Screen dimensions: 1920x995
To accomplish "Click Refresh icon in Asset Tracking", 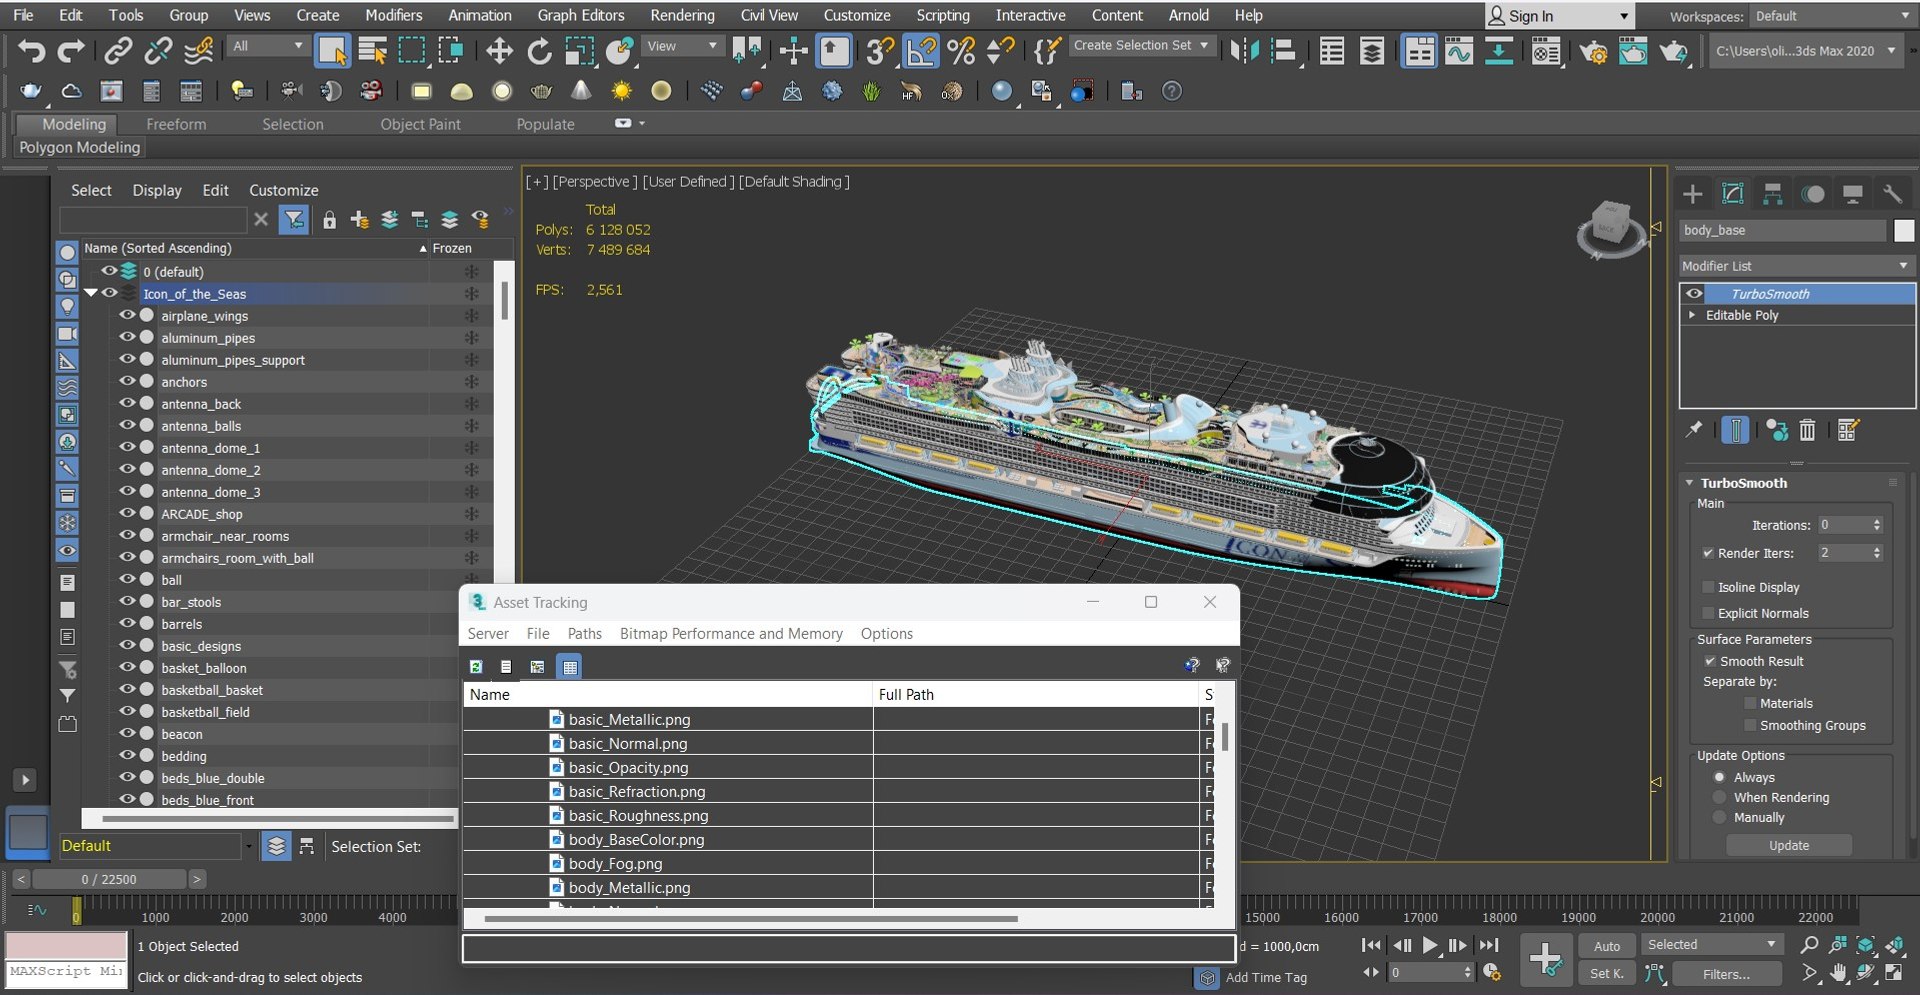I will click(476, 666).
